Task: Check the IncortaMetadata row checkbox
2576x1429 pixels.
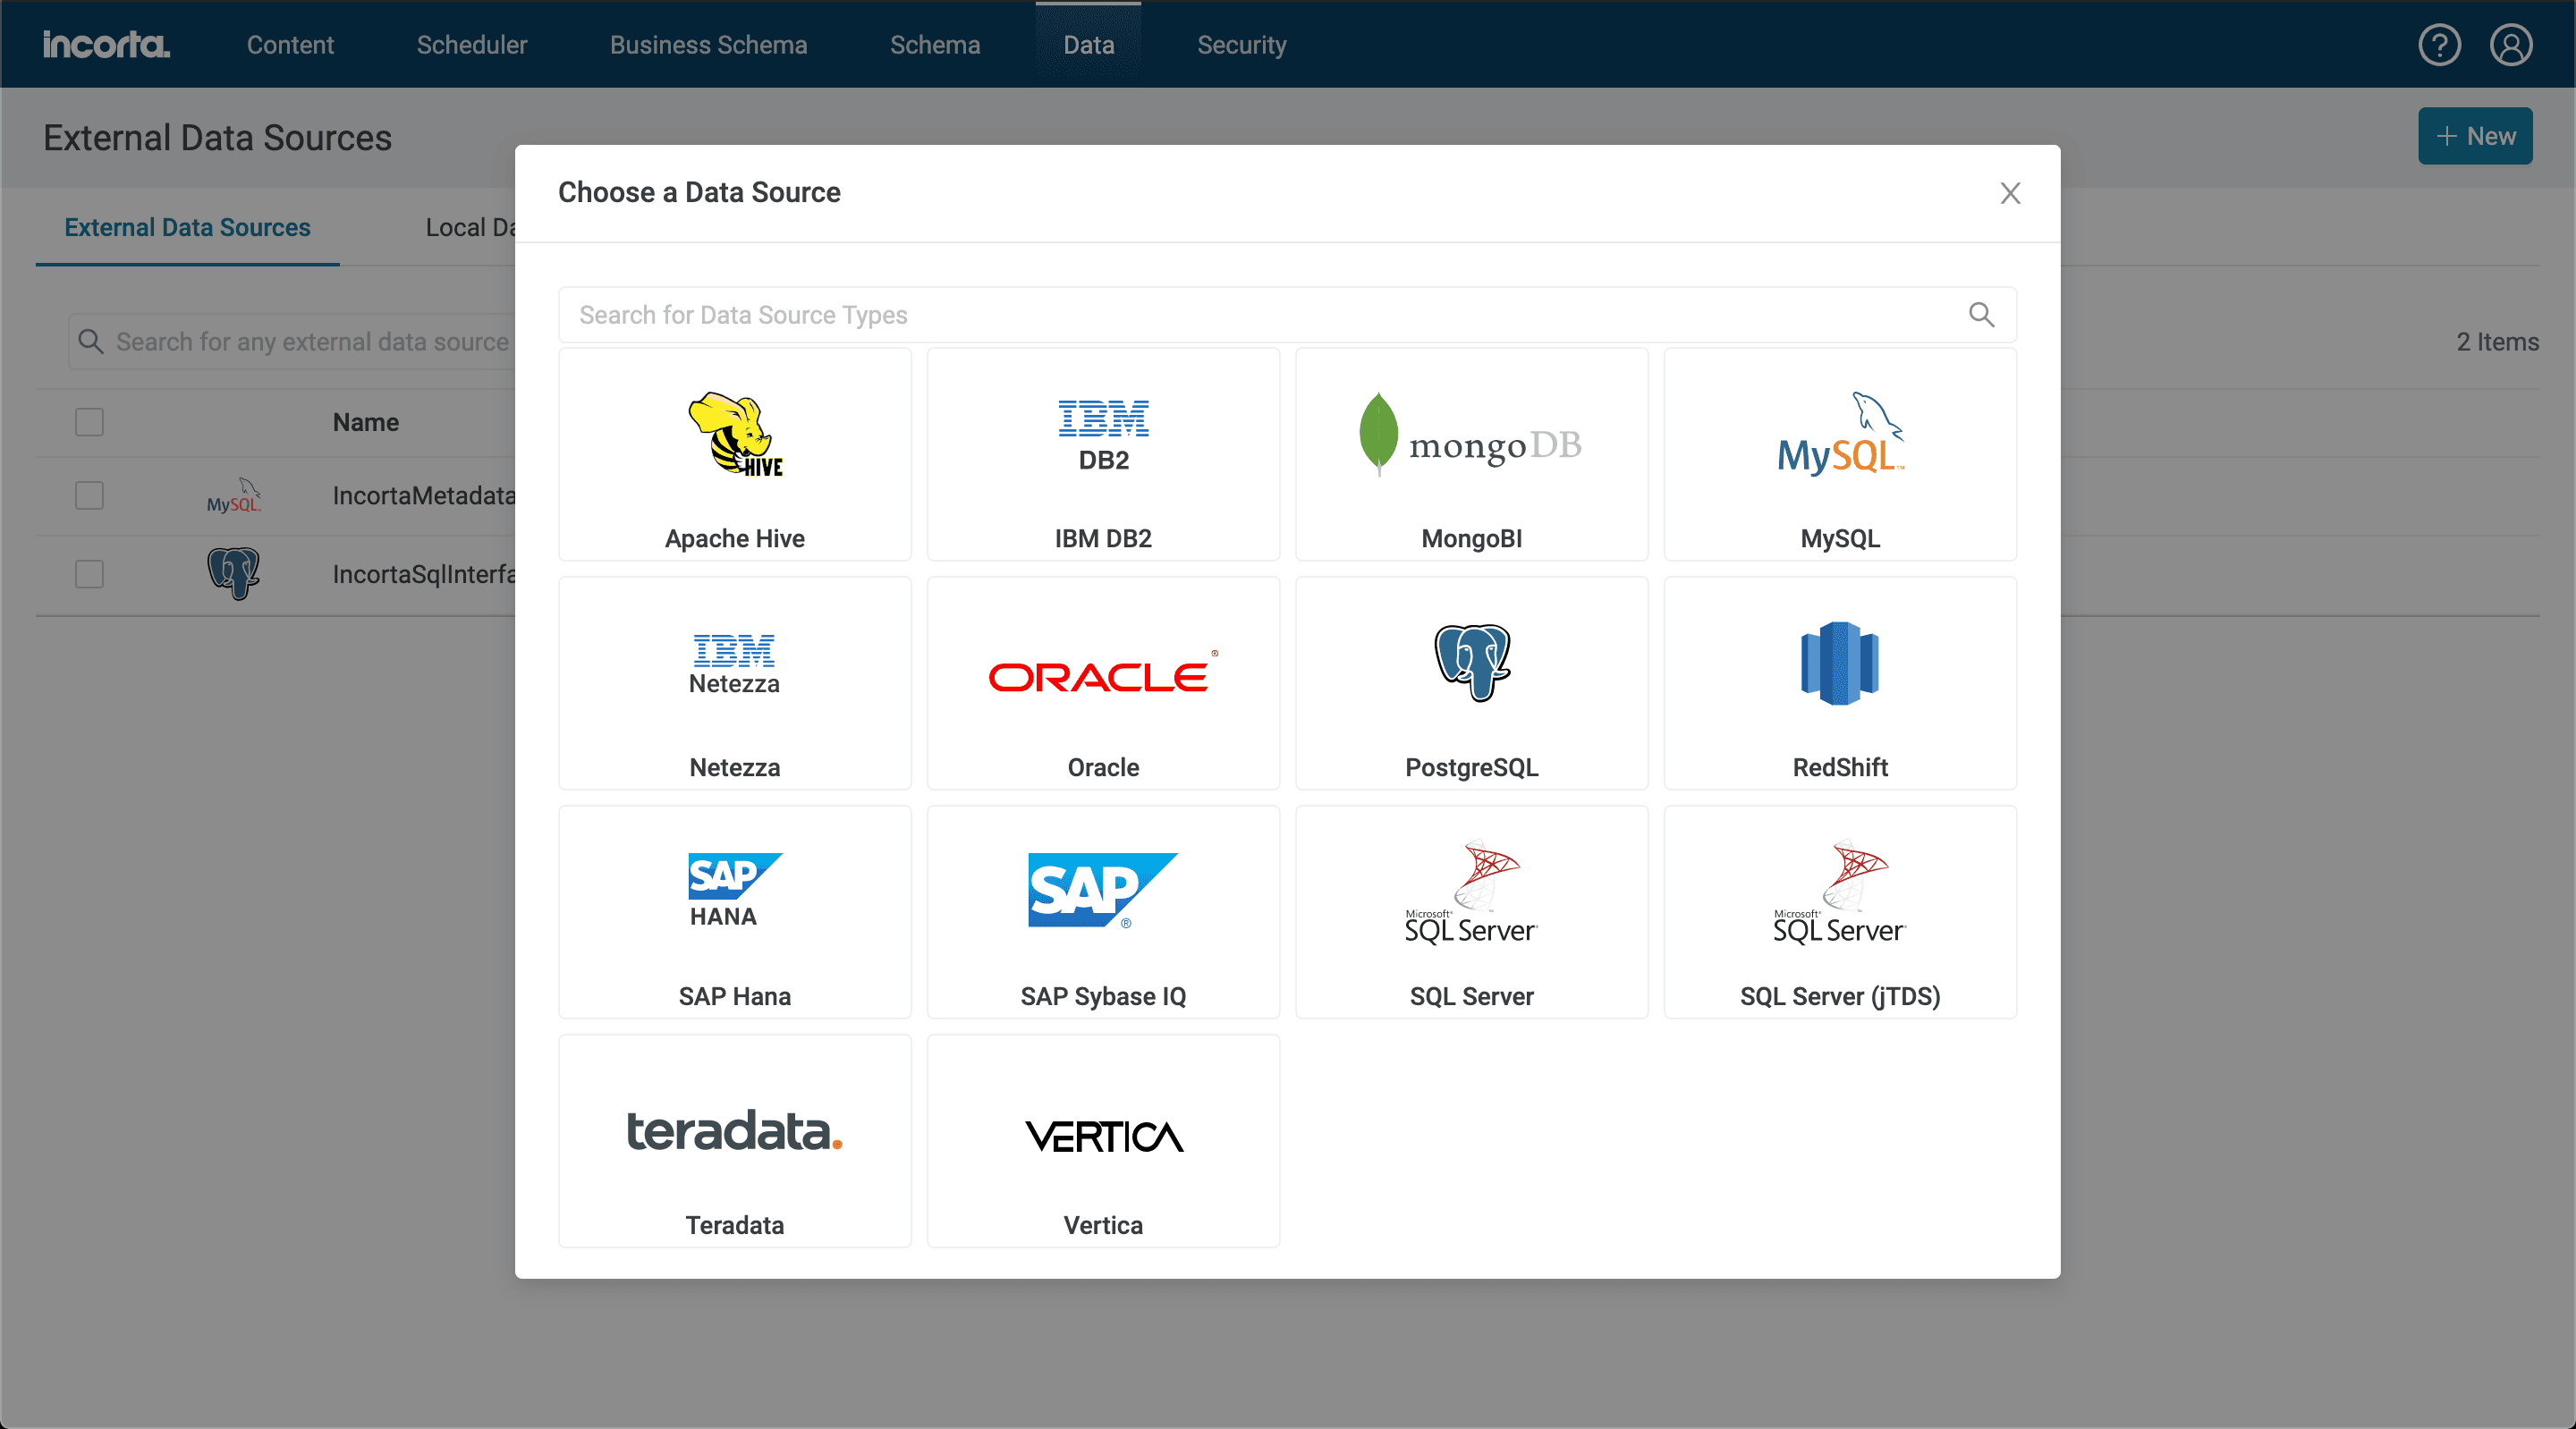Action: (x=89, y=496)
